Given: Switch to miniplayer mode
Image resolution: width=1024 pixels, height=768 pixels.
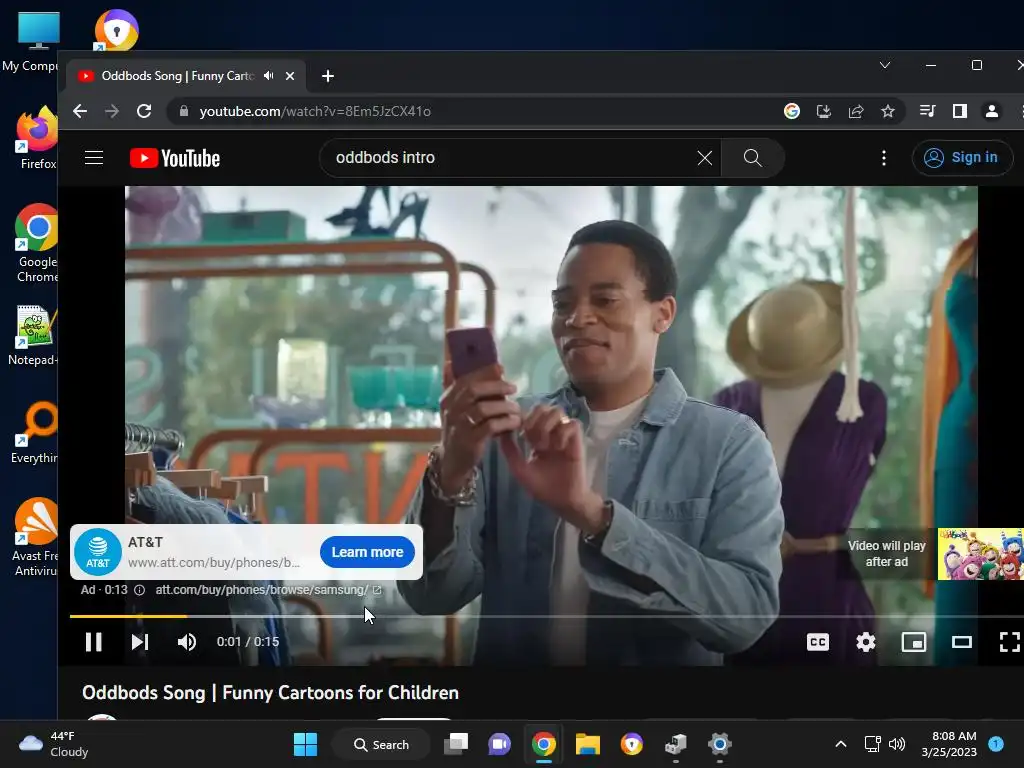Looking at the screenshot, I should (x=914, y=642).
